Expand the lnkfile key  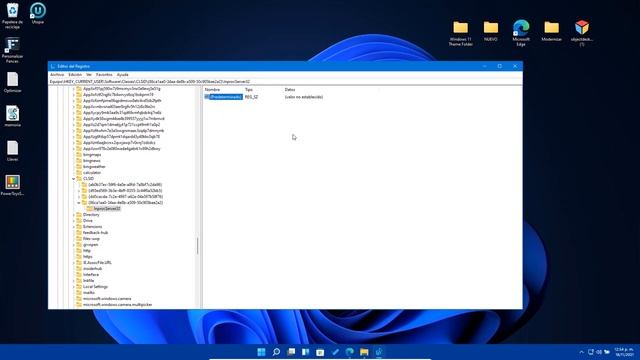pyautogui.click(x=74, y=281)
